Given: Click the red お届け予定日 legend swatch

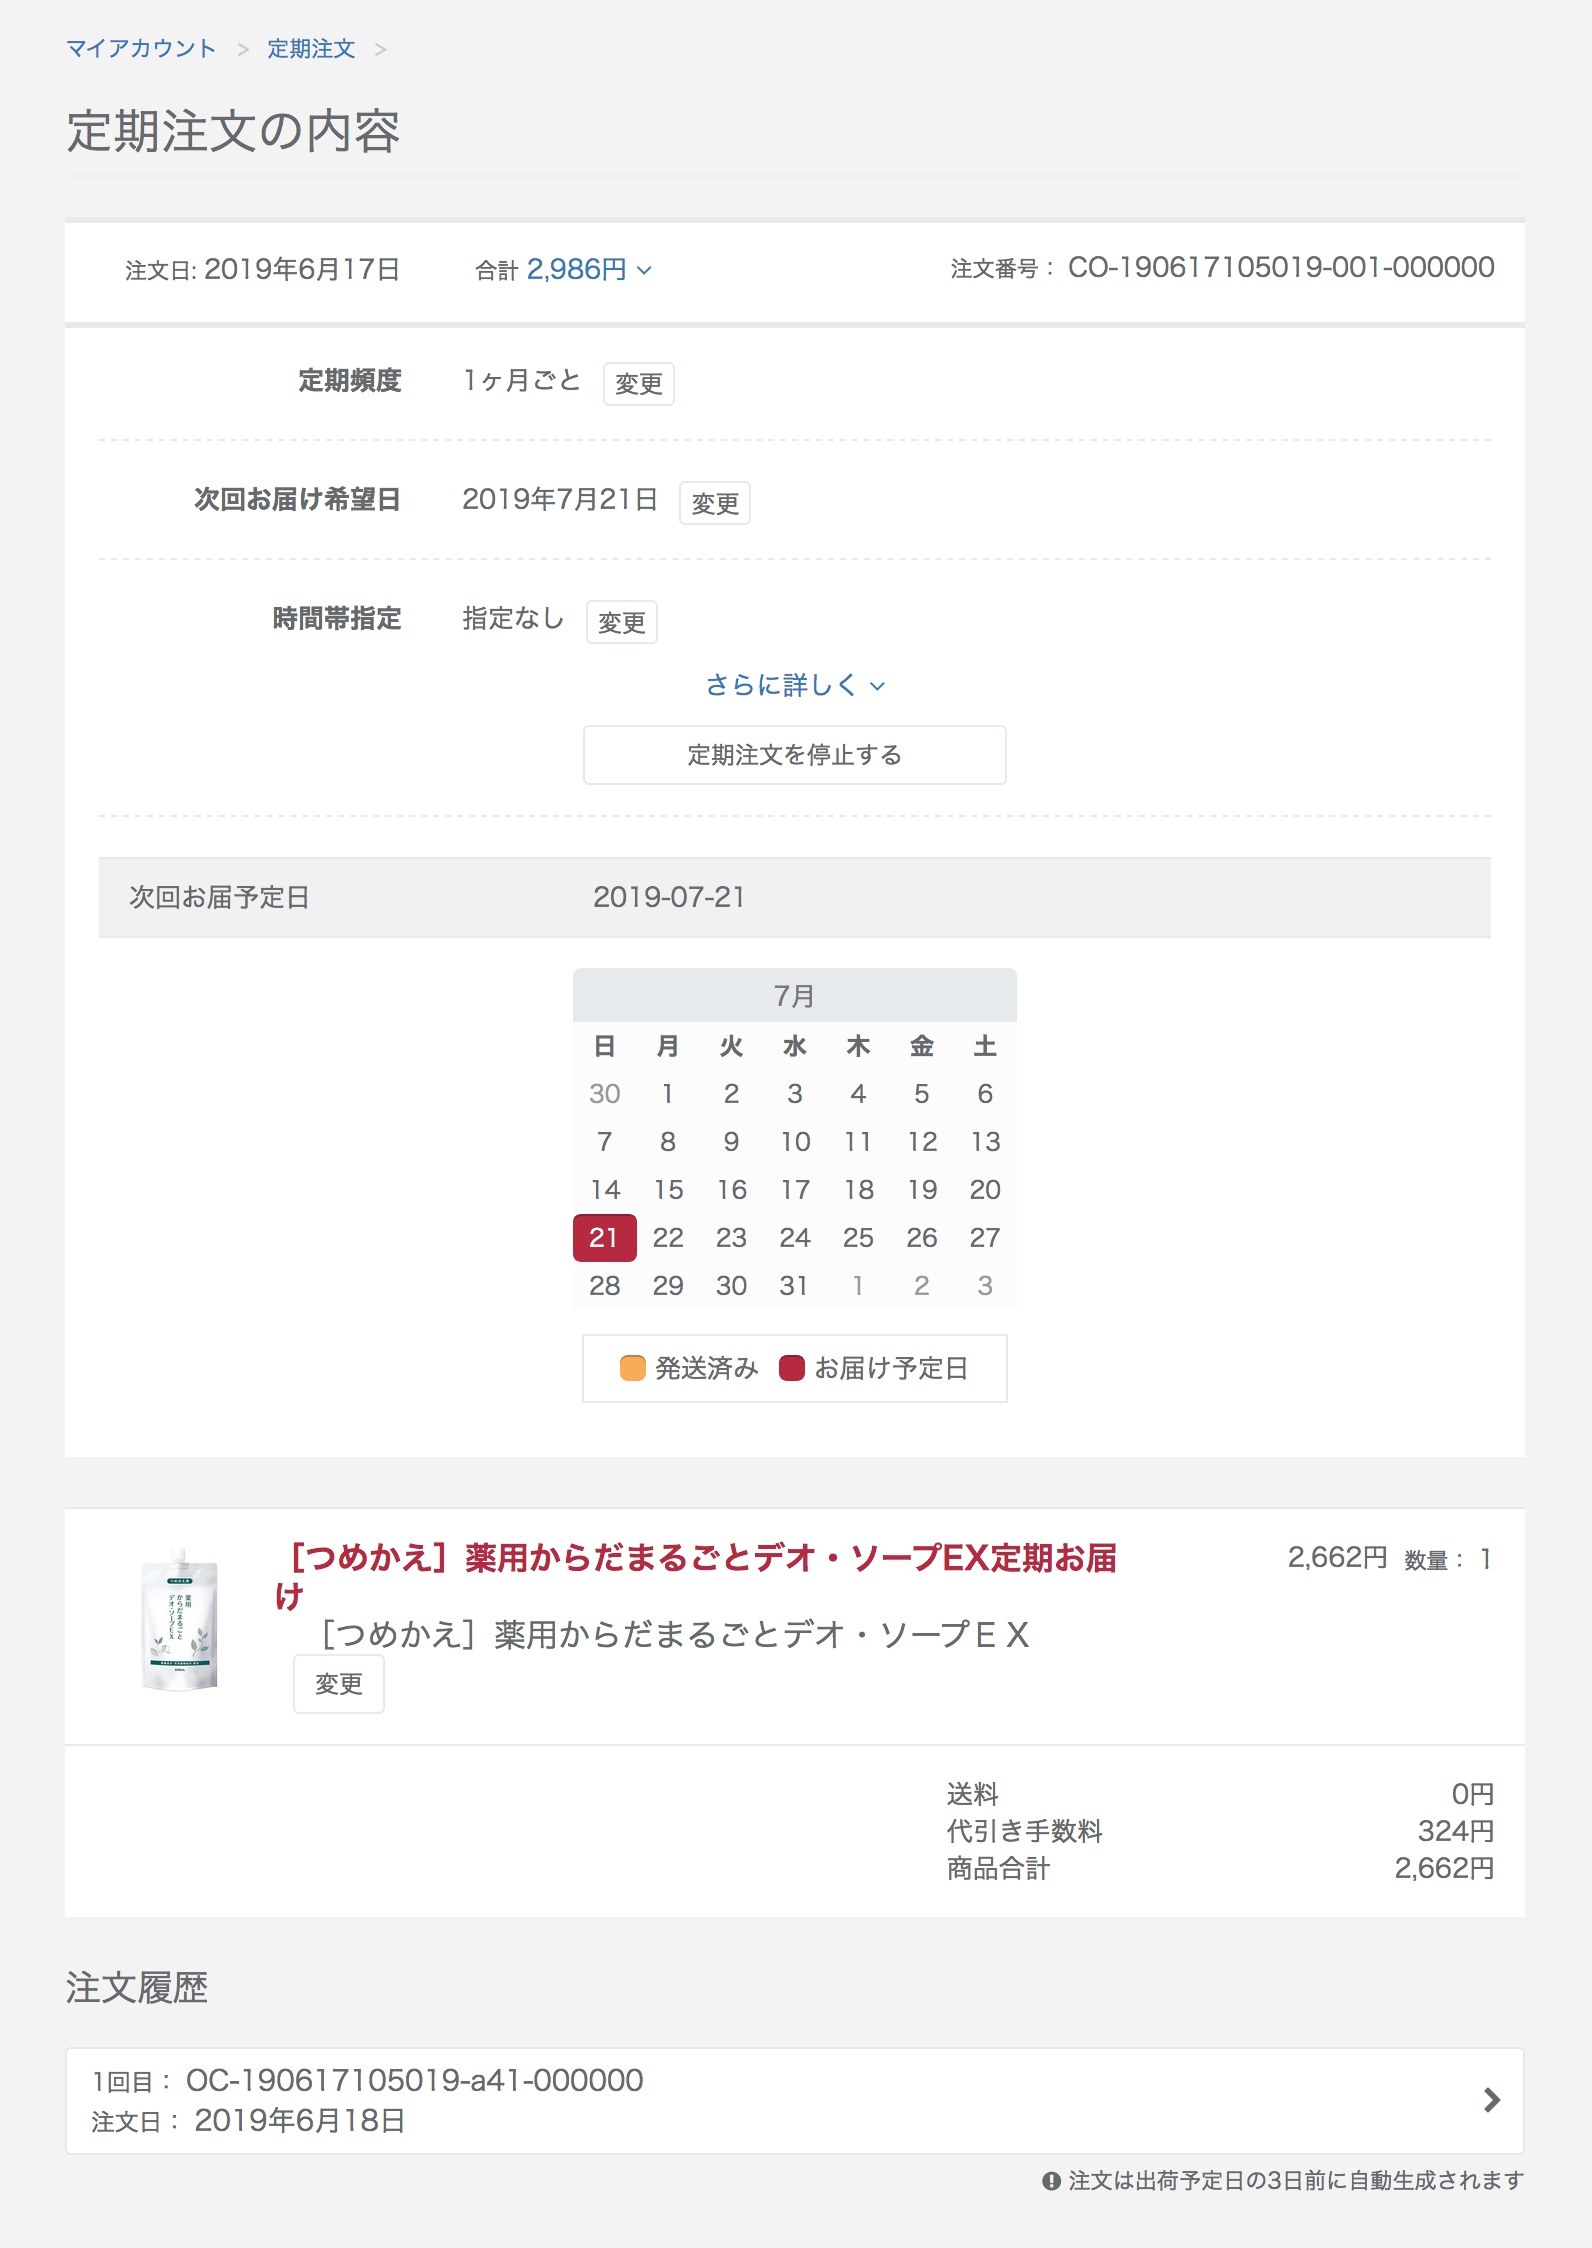Looking at the screenshot, I should [x=791, y=1367].
